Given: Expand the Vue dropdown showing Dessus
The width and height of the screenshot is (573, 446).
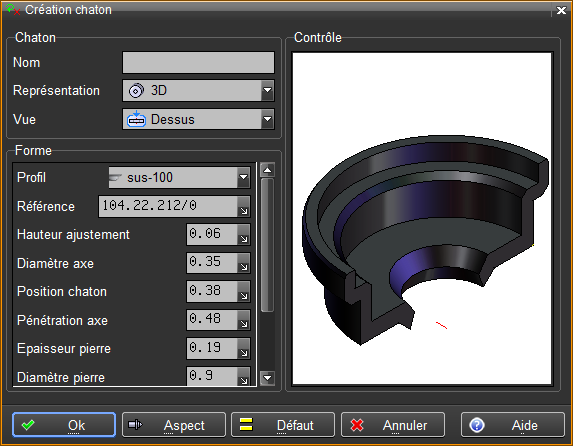Looking at the screenshot, I should (x=198, y=119).
